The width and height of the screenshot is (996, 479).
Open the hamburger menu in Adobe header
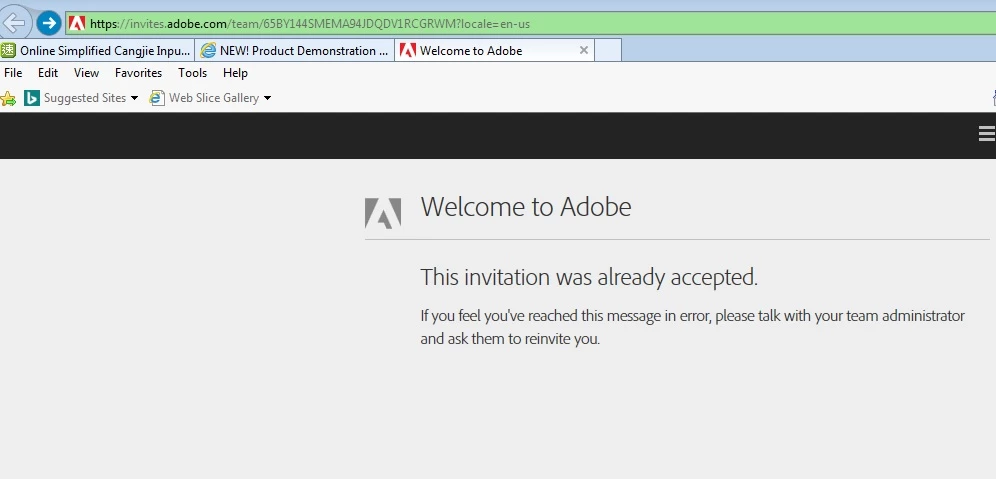pyautogui.click(x=987, y=133)
